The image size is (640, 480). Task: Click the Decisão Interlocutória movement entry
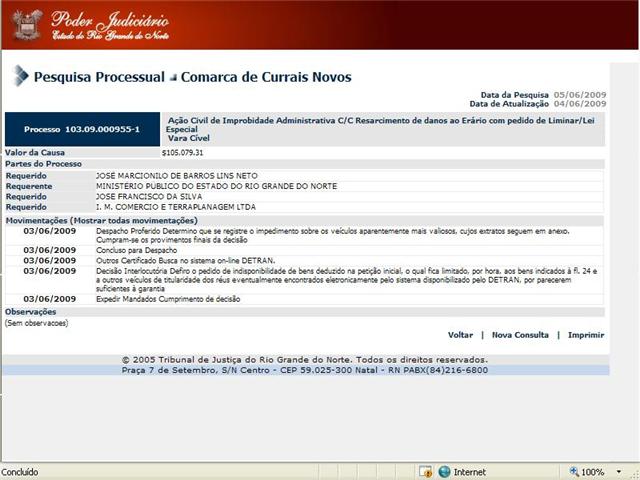point(347,280)
